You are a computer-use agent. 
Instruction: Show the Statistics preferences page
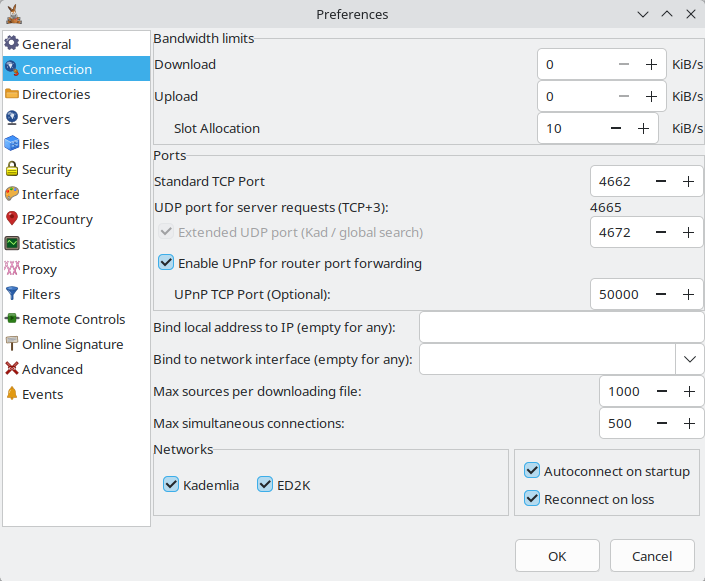point(76,244)
